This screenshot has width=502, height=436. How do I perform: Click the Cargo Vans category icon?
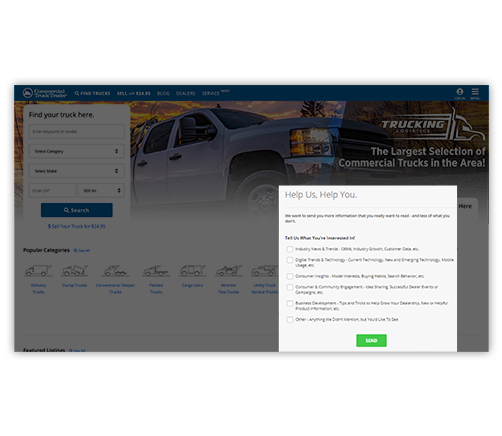tap(192, 271)
